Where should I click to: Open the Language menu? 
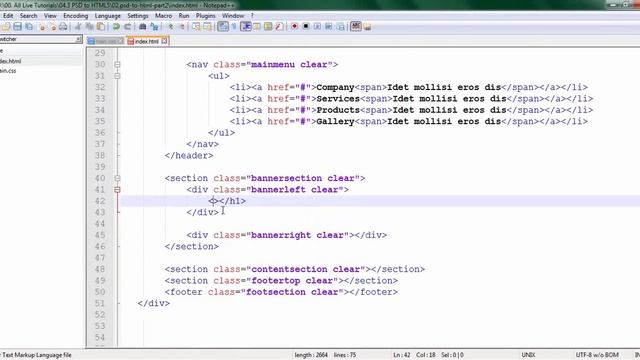tap(108, 16)
